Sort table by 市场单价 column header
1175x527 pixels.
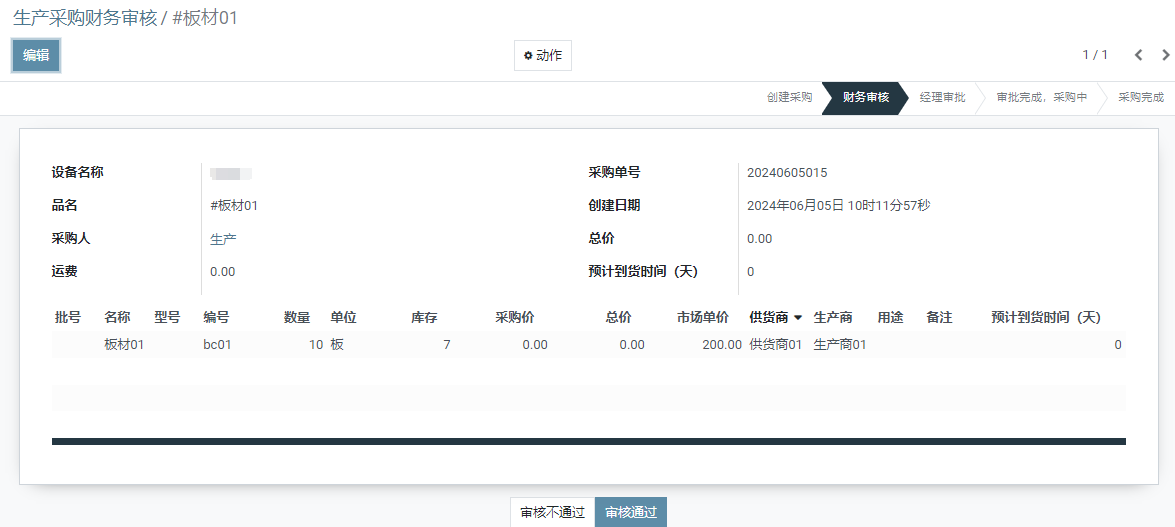click(x=702, y=318)
